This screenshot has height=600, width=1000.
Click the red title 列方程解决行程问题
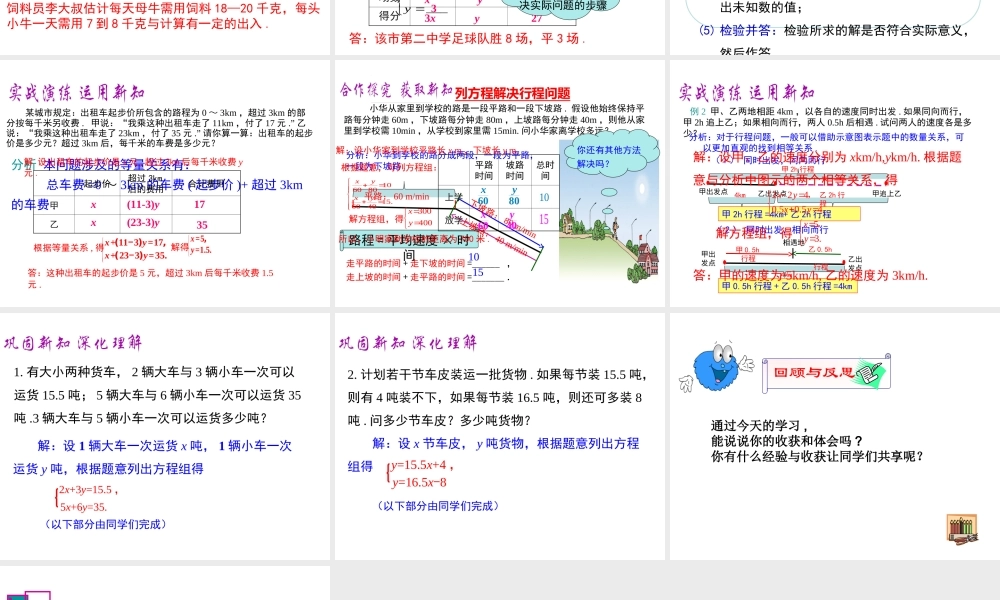[x=513, y=94]
